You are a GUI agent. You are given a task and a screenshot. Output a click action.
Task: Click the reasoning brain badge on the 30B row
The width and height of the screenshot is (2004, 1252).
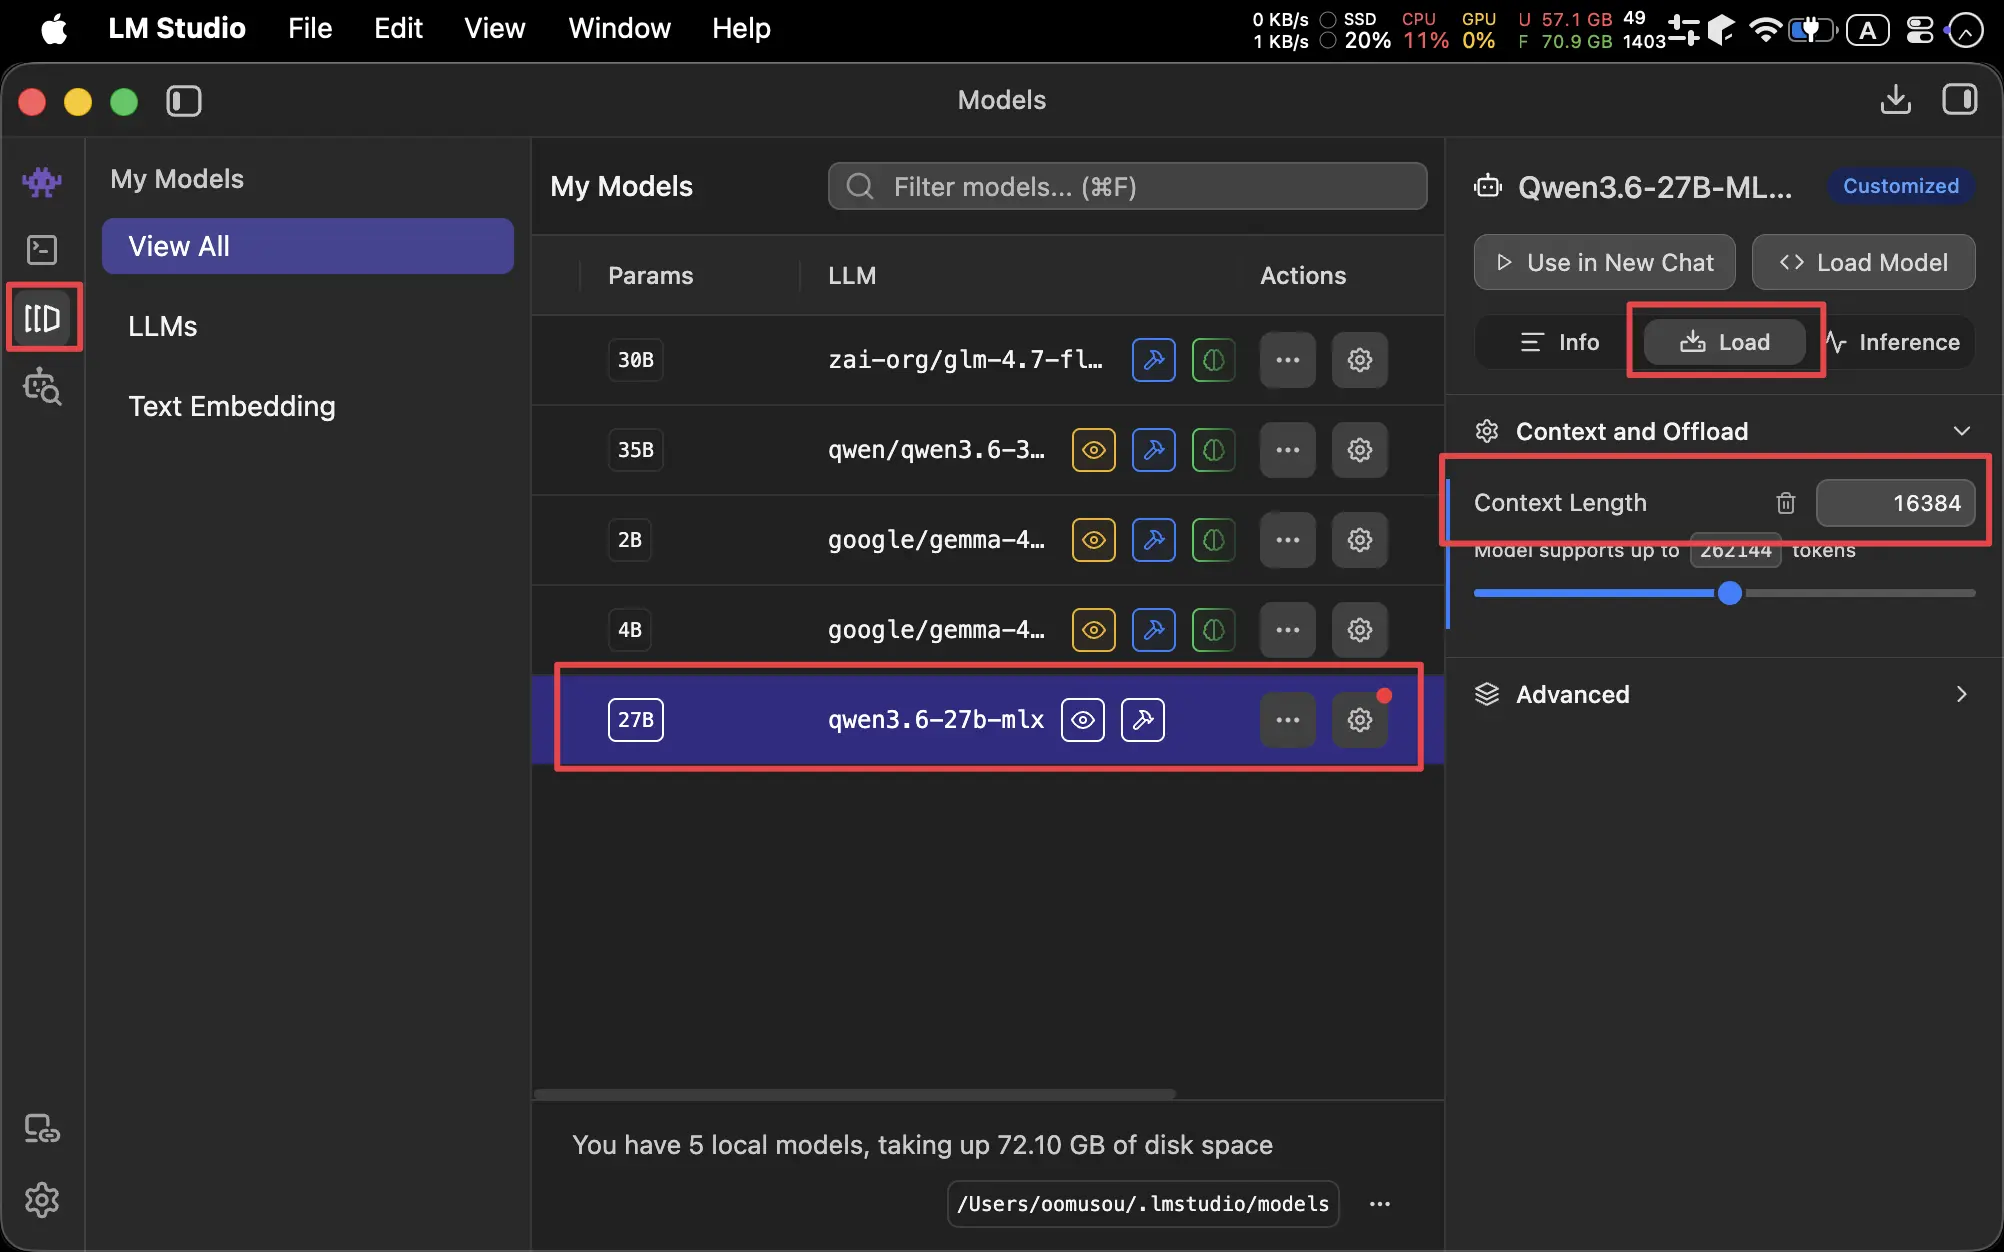(1213, 360)
